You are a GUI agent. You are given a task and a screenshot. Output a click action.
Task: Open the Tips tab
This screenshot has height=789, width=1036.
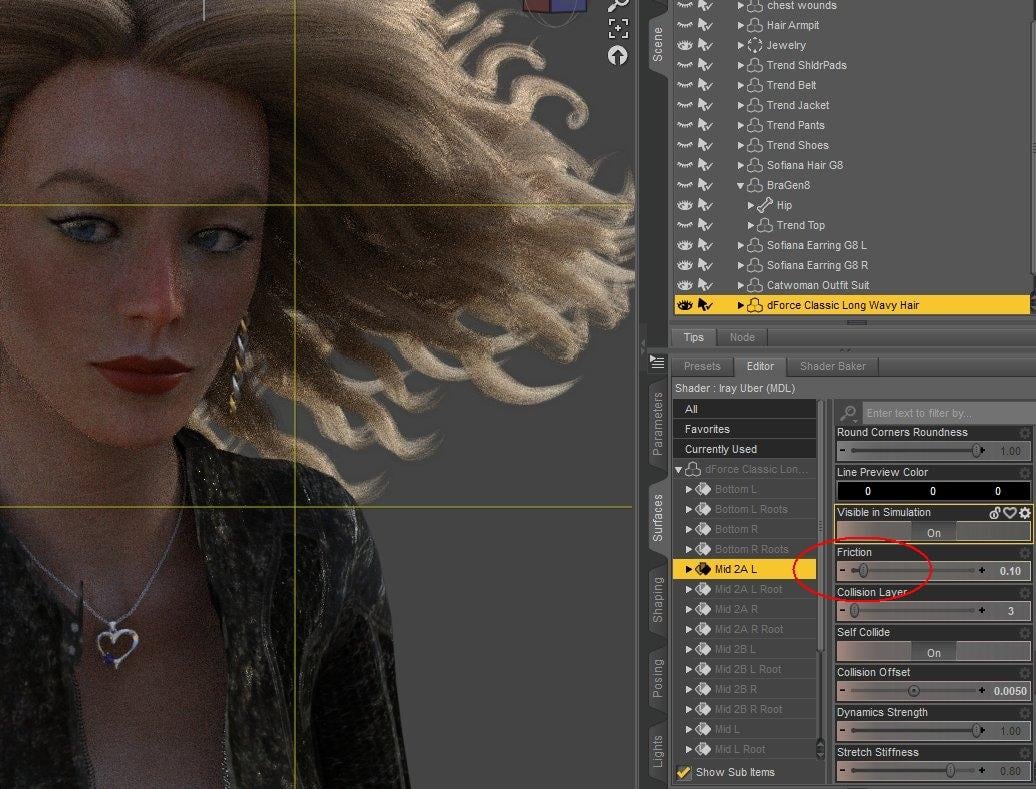[693, 337]
